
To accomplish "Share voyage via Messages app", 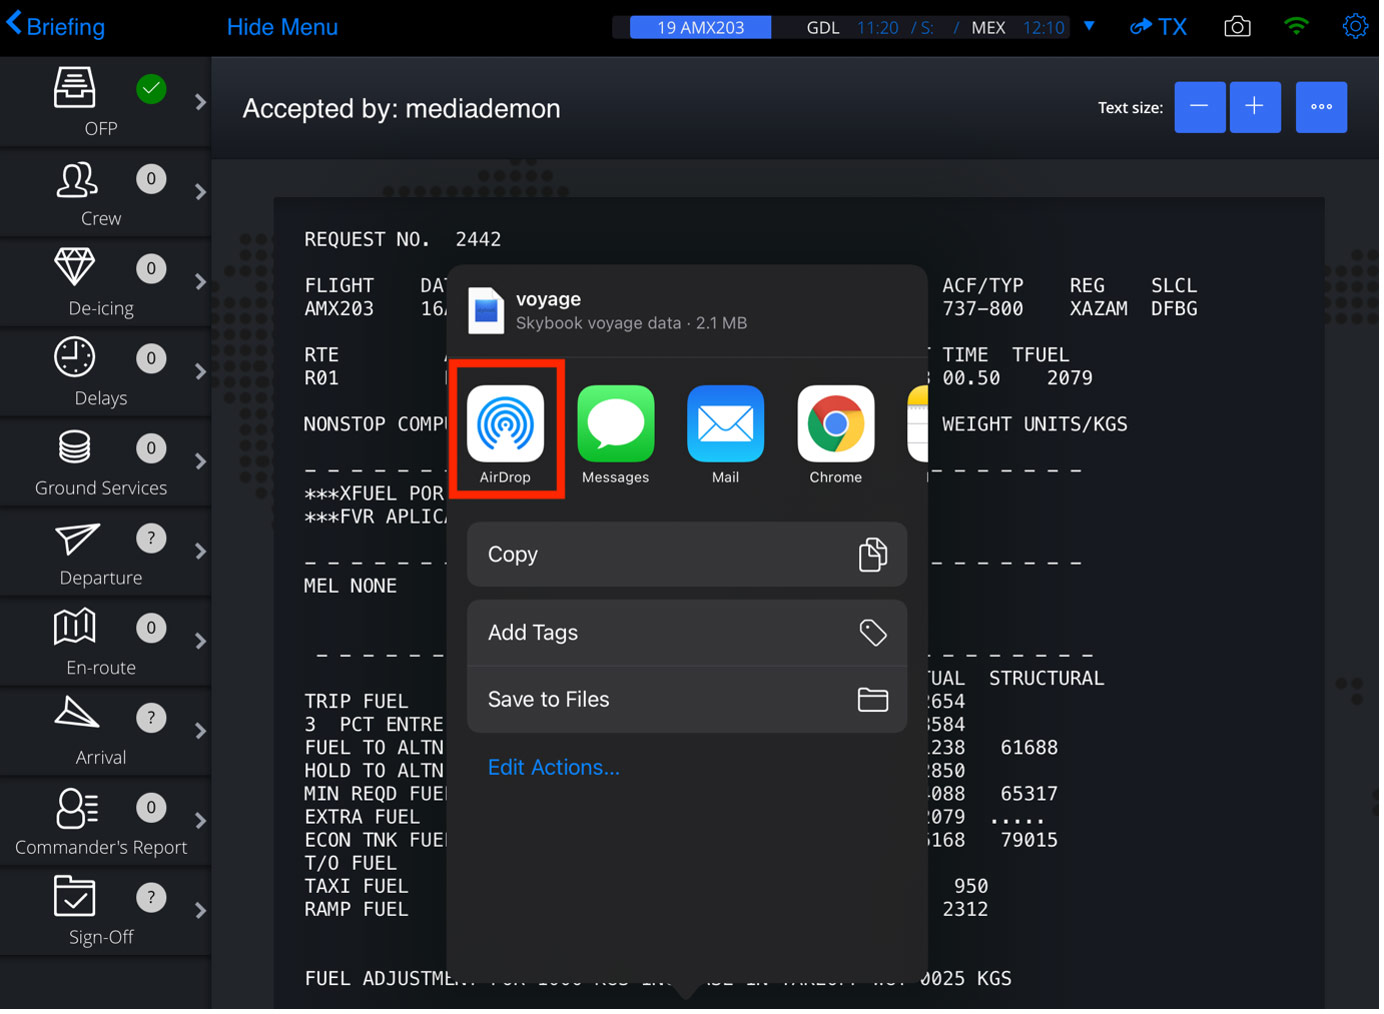I will click(616, 425).
